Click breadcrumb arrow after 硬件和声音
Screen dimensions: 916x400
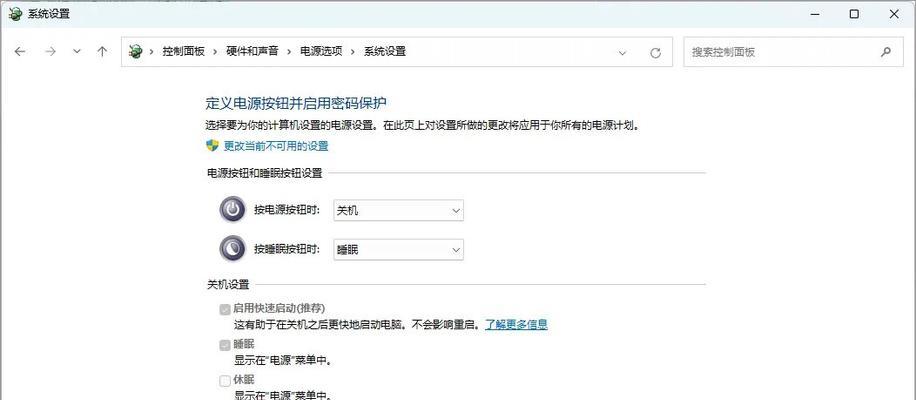coord(289,51)
